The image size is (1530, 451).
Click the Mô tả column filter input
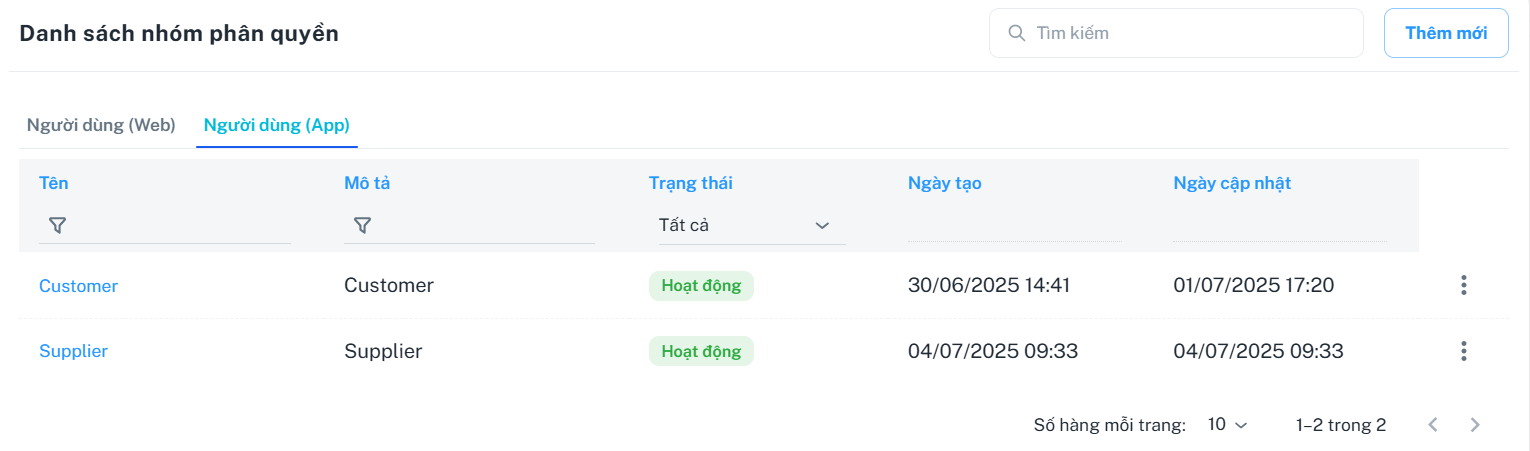(x=485, y=227)
